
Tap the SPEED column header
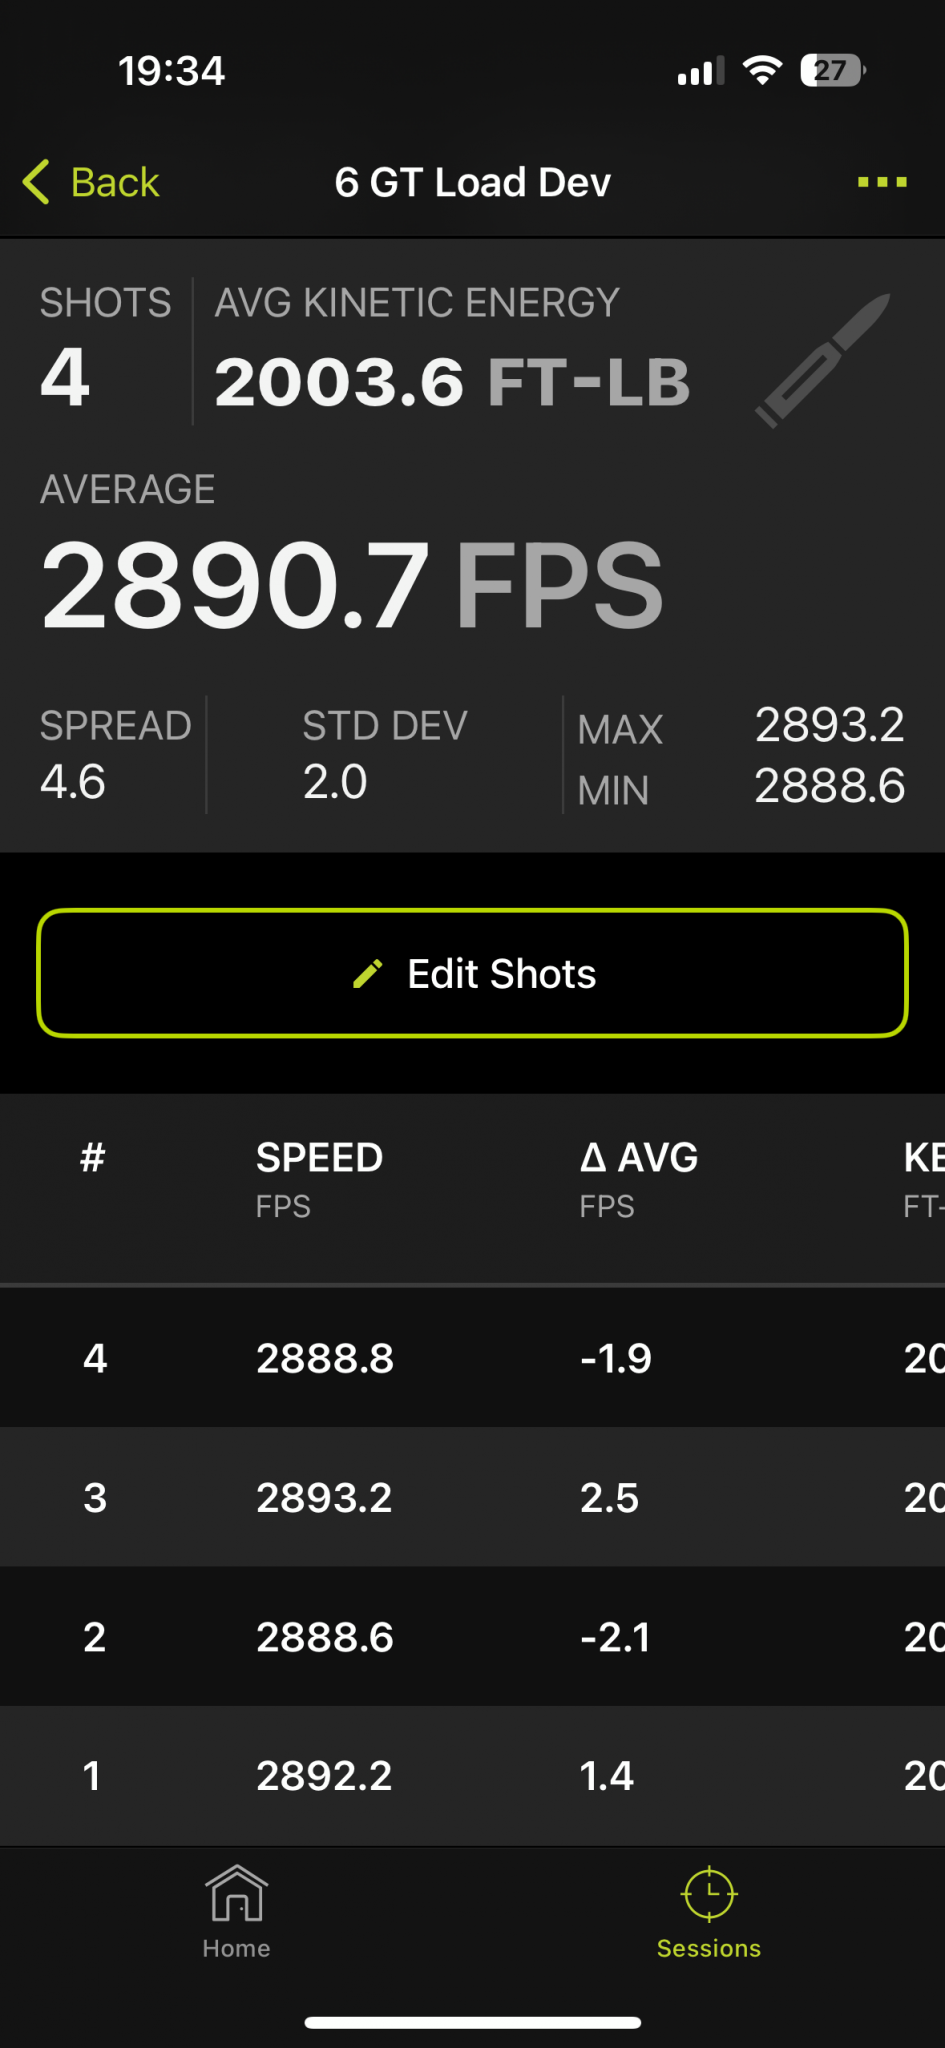coord(319,1158)
